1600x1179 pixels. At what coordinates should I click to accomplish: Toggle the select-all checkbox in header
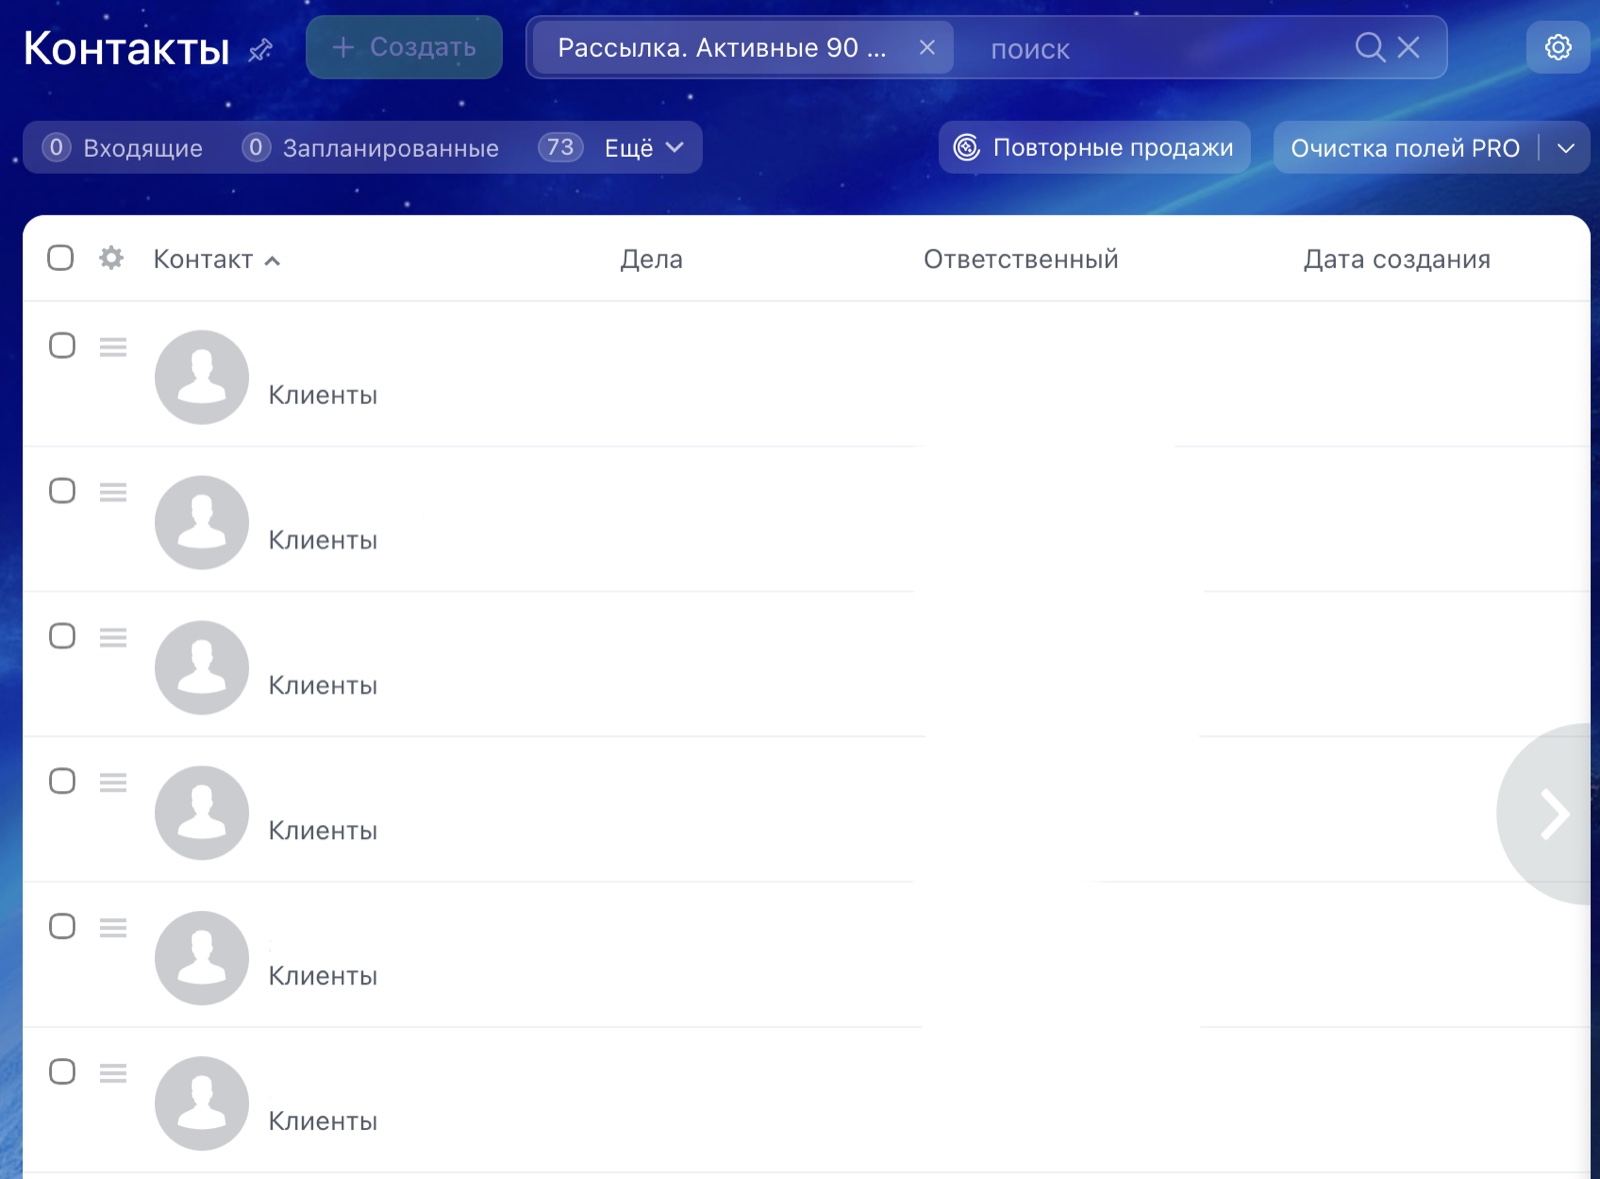point(60,258)
